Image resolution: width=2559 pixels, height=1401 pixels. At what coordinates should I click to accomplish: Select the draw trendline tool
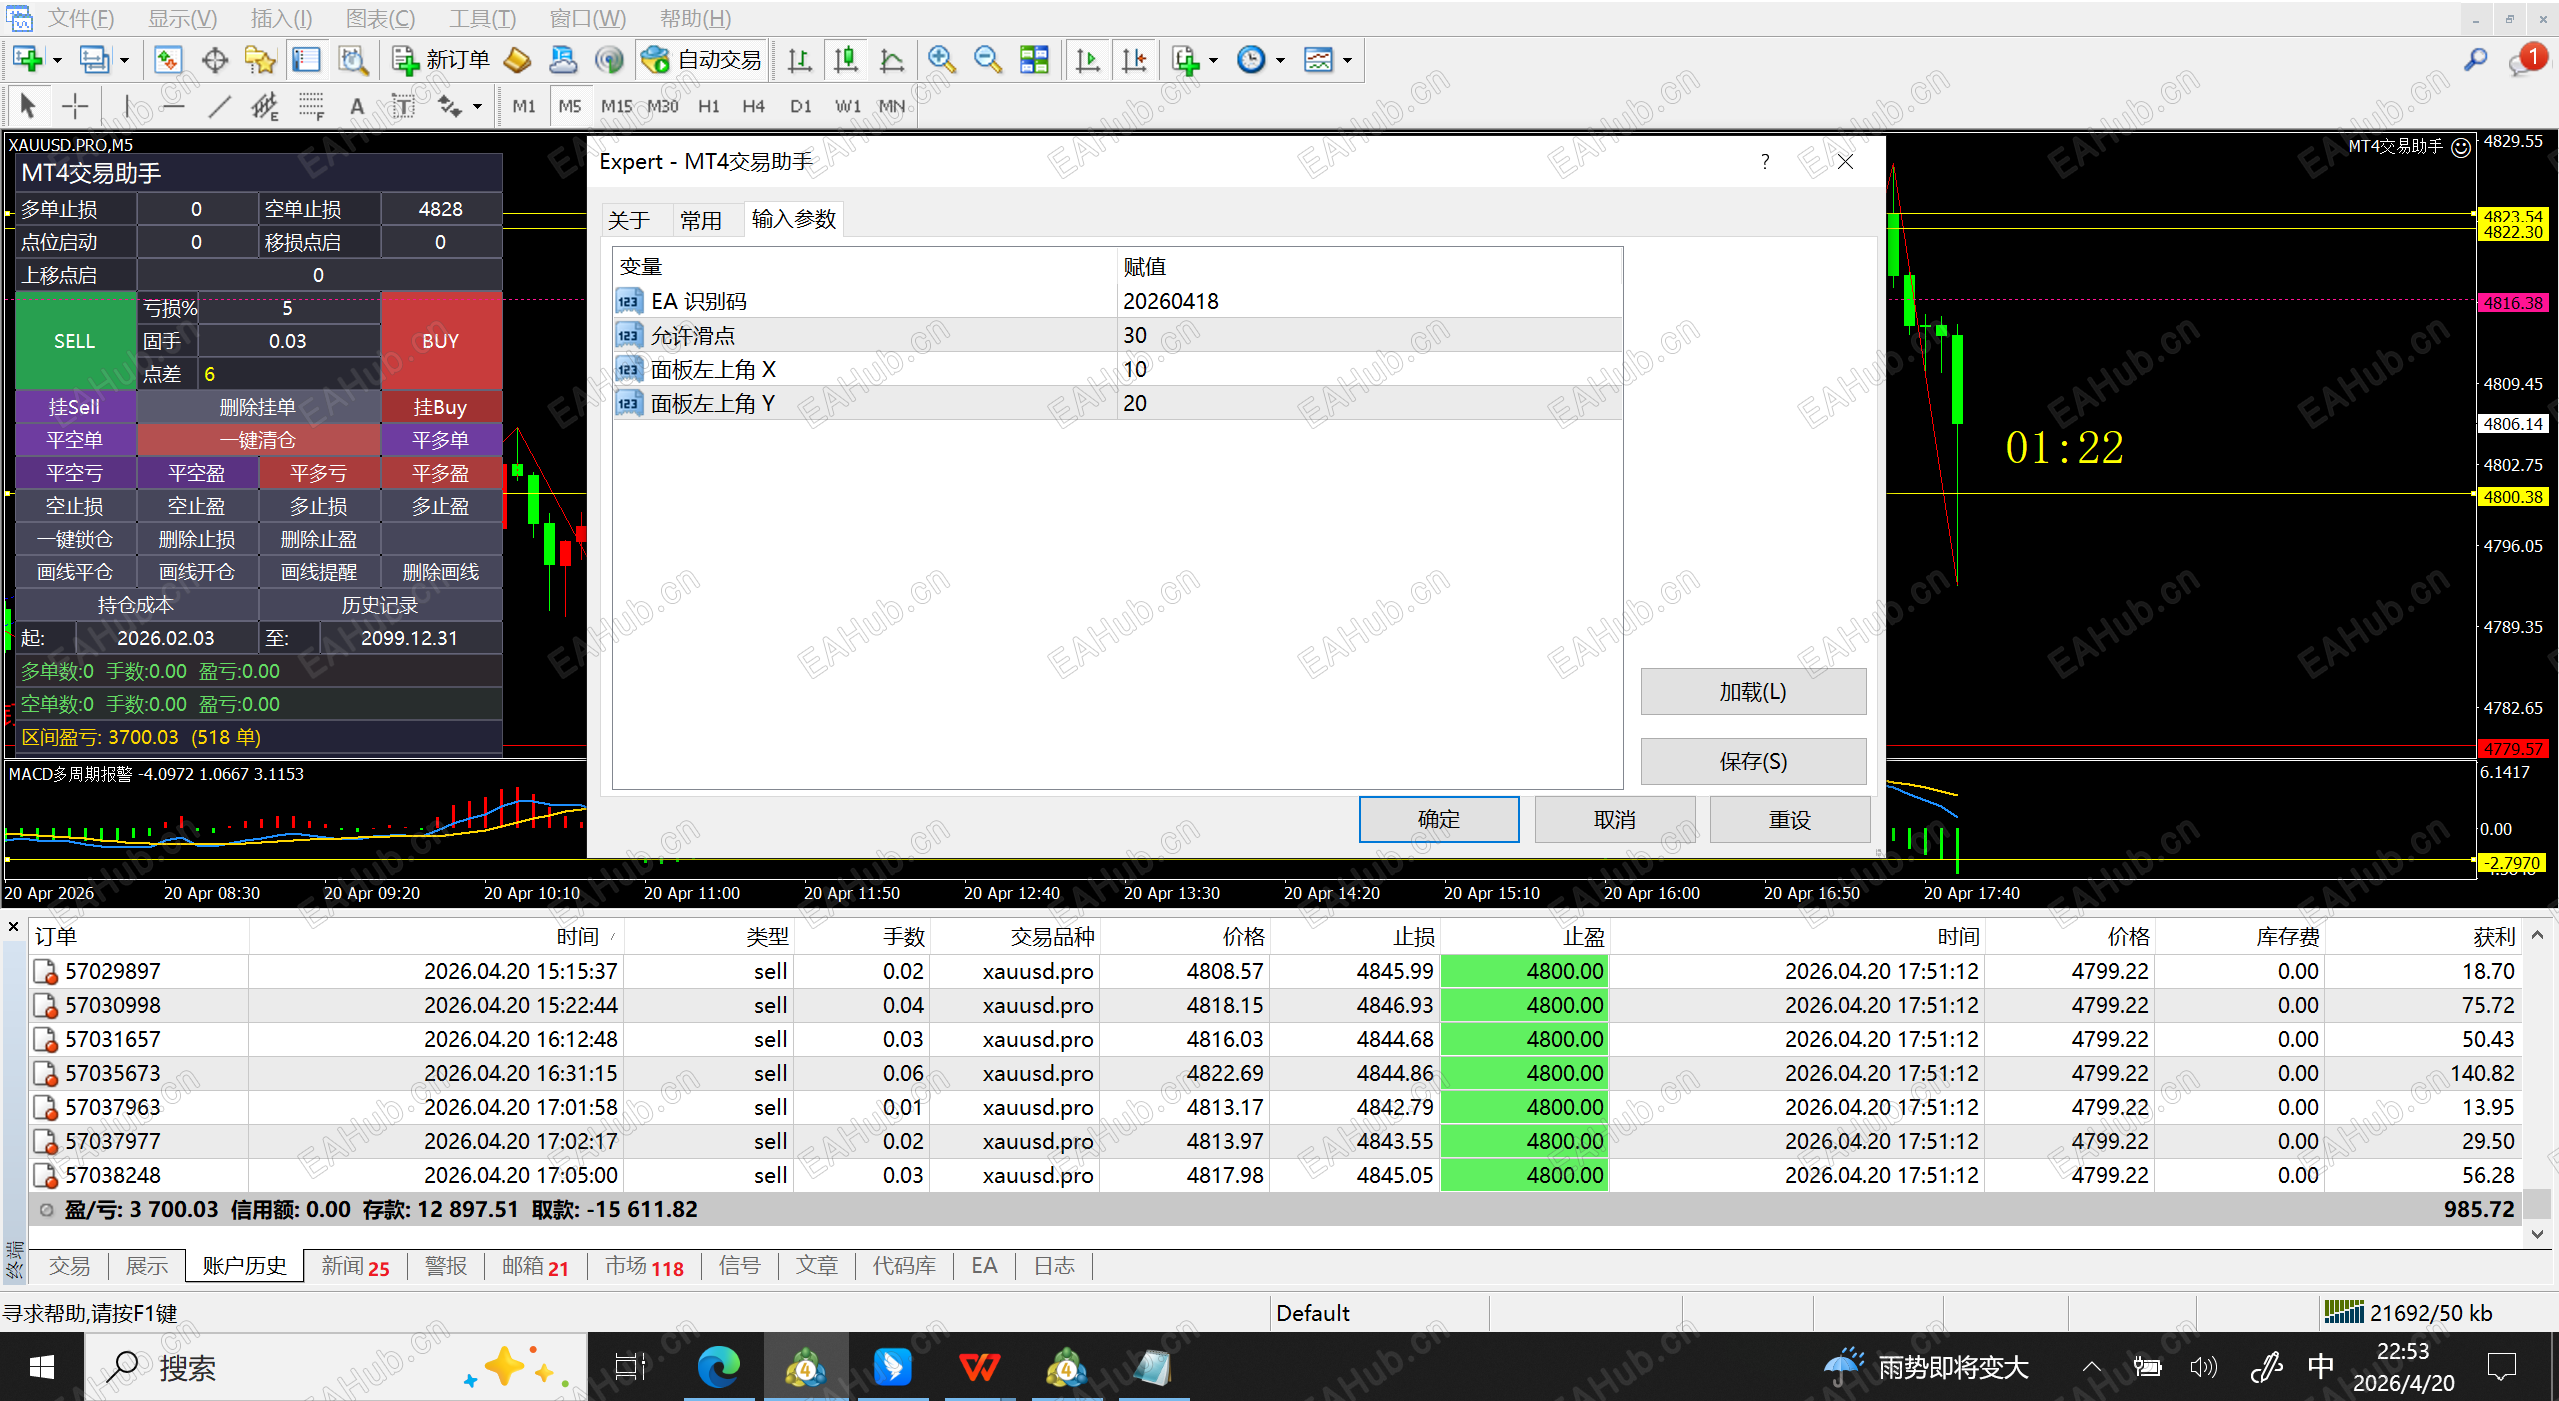[x=220, y=106]
